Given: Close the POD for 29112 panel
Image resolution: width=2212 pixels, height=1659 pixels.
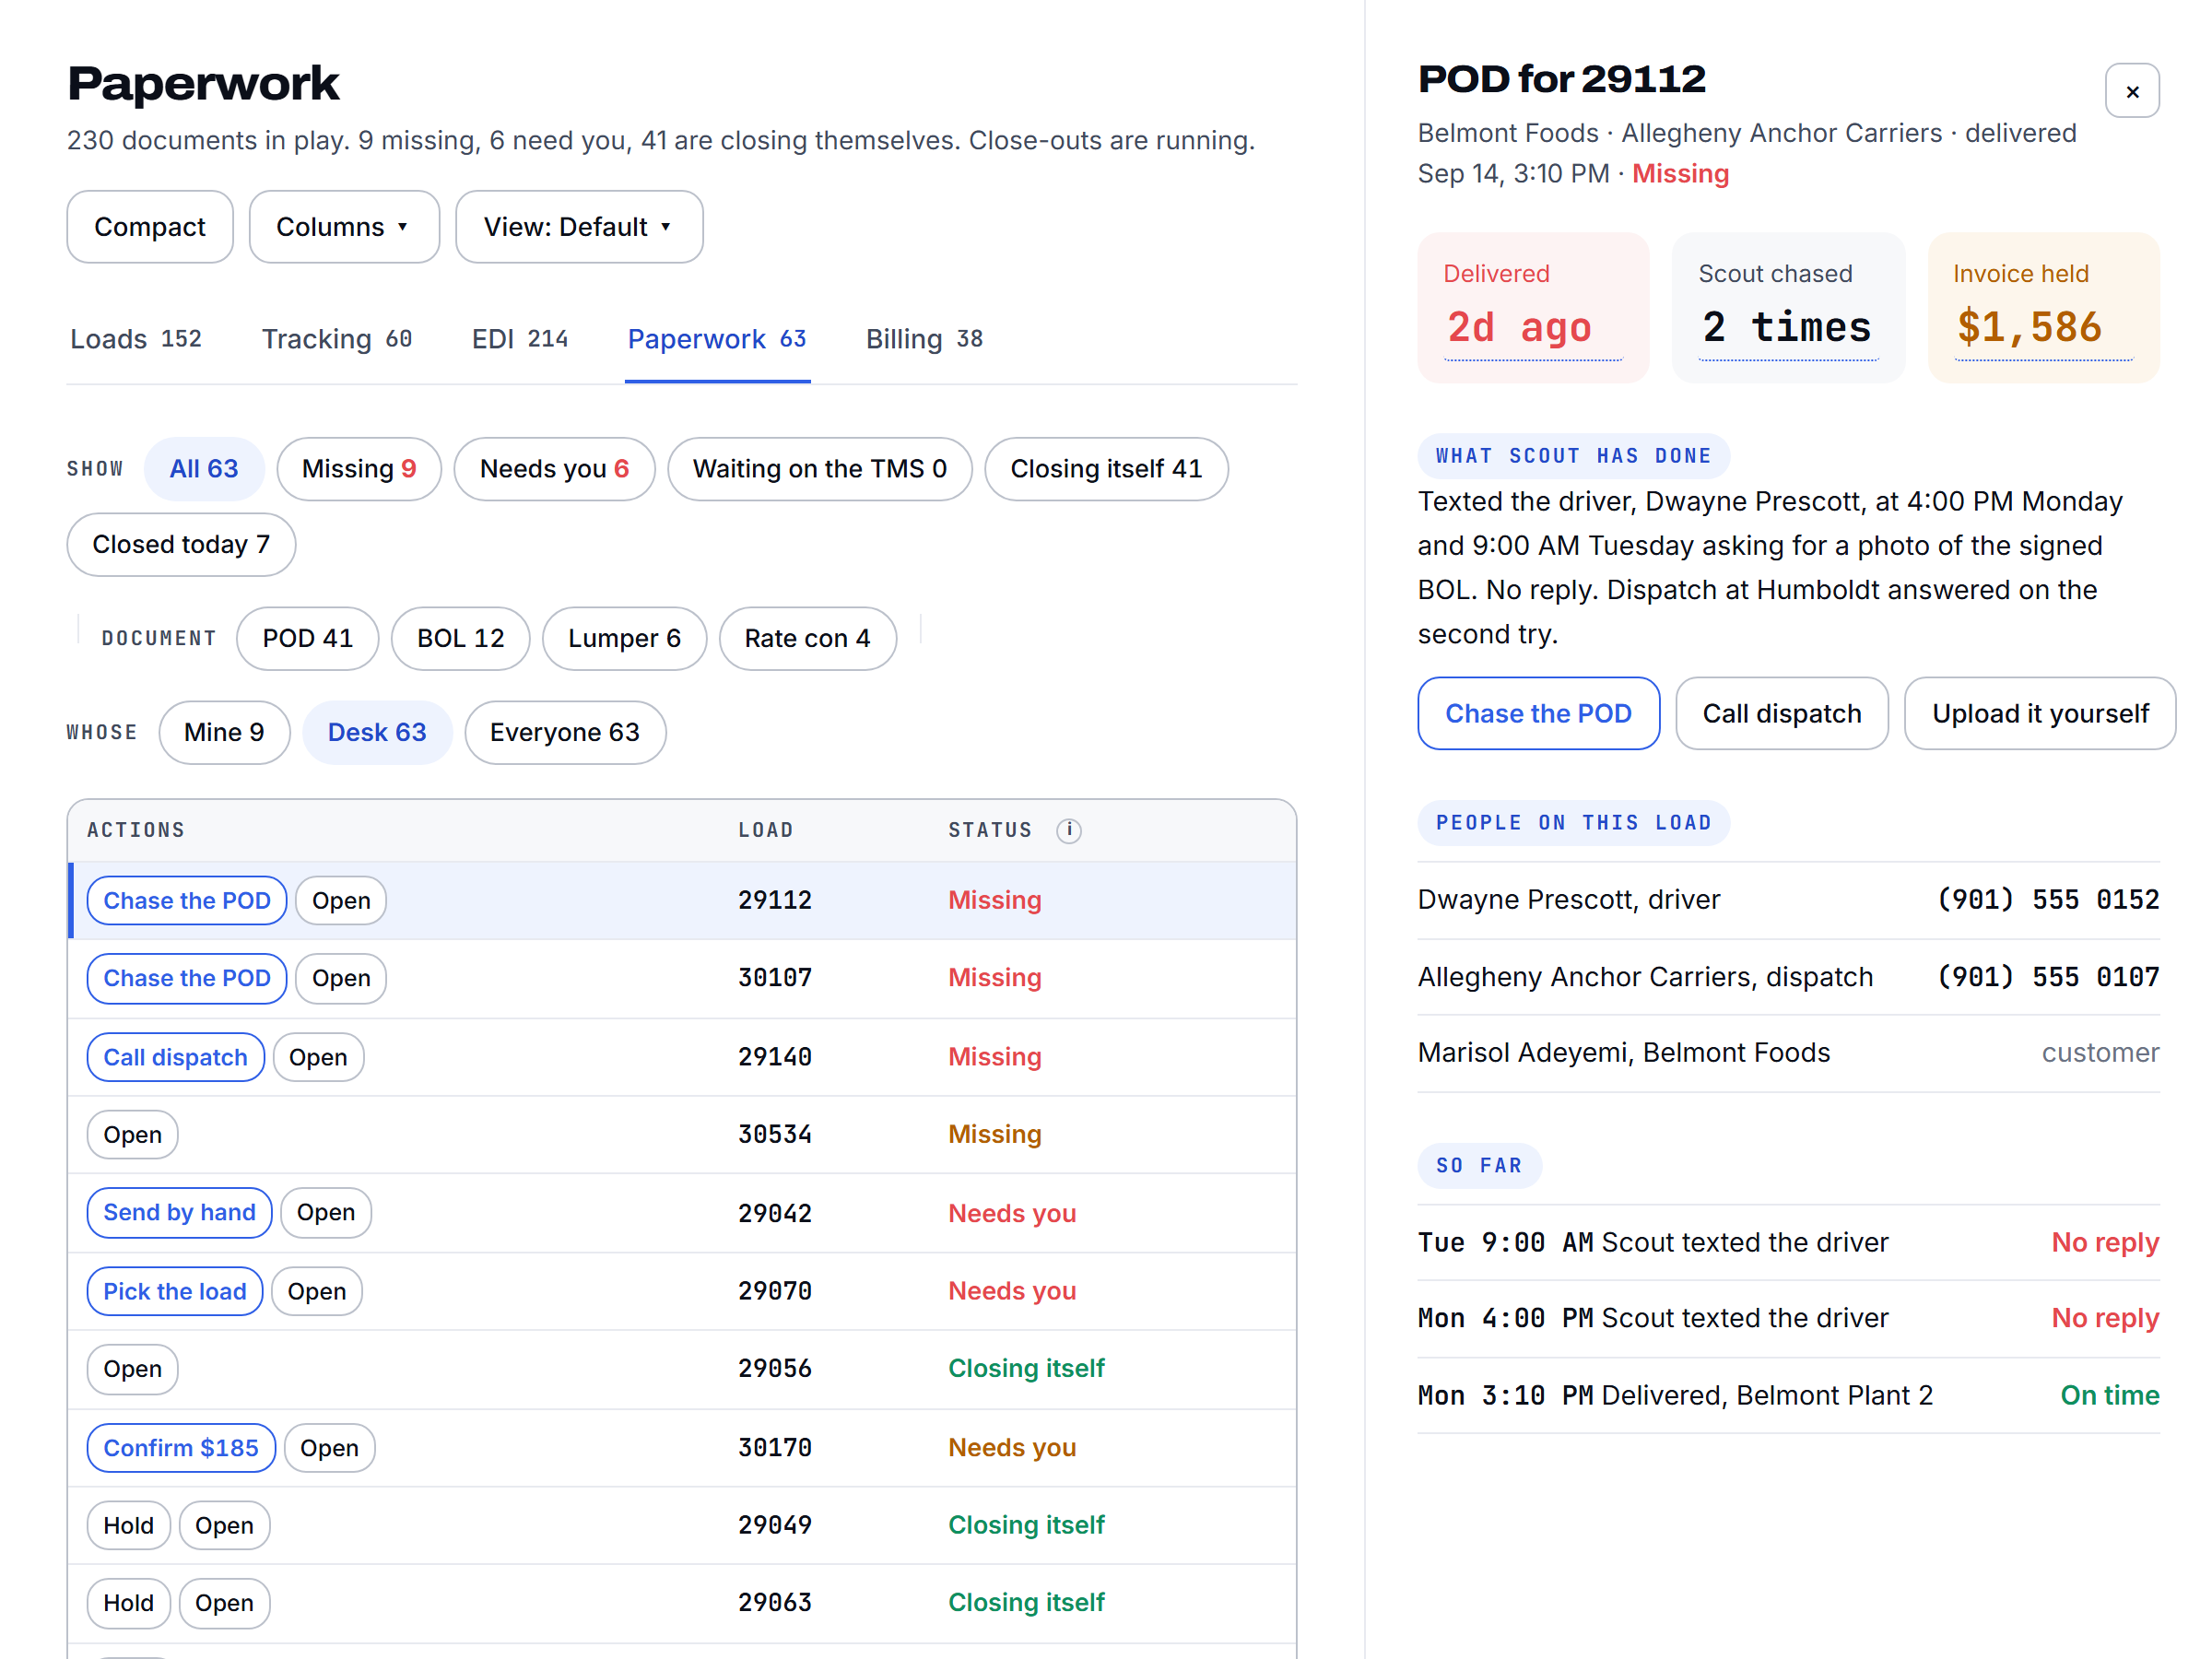Looking at the screenshot, I should (2132, 91).
